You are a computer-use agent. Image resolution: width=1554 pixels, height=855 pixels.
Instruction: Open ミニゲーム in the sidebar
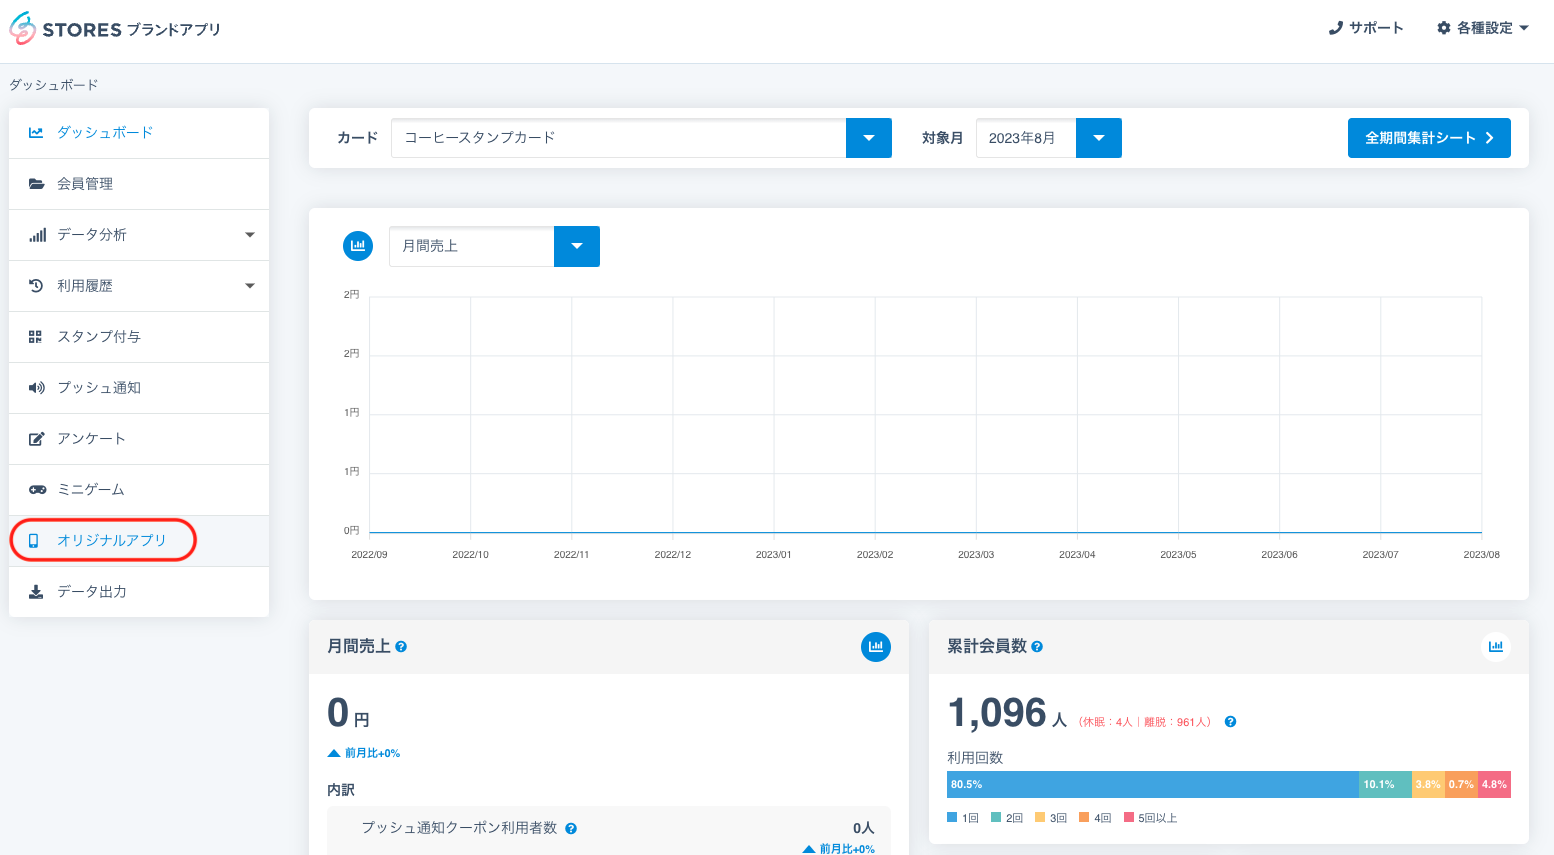[x=139, y=490]
